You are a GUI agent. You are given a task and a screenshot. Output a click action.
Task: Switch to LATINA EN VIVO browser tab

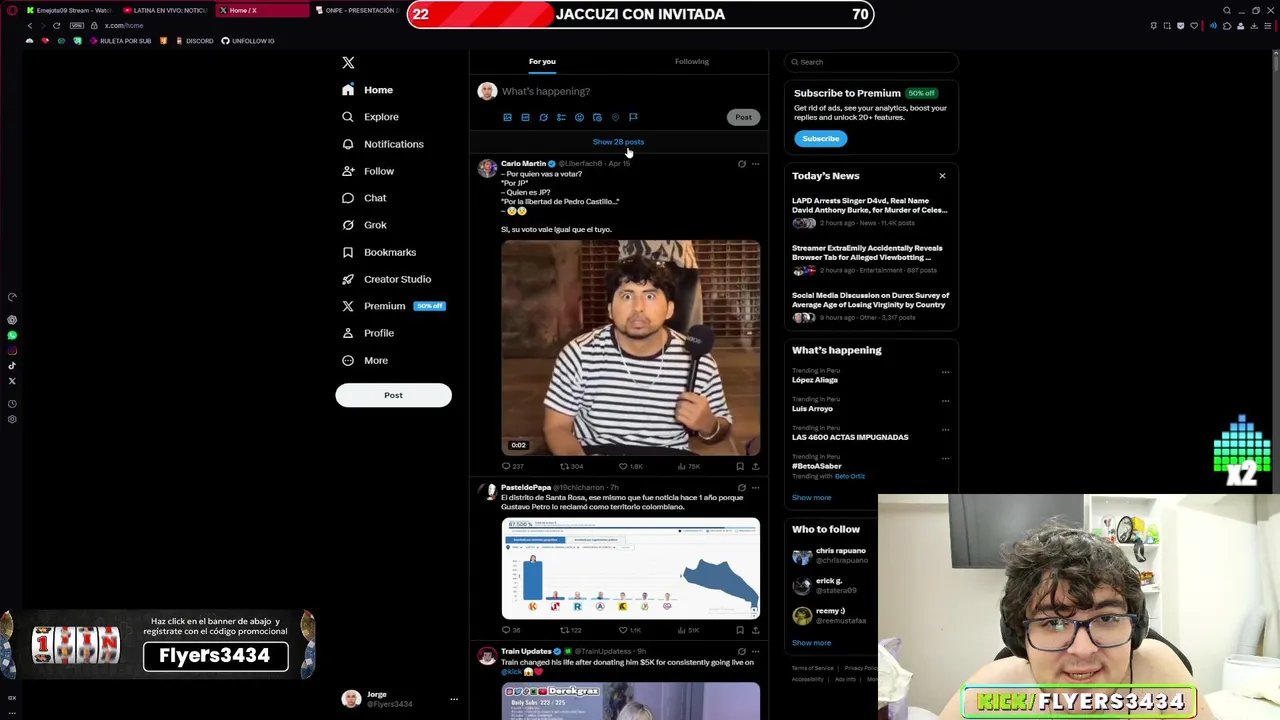pos(165,10)
